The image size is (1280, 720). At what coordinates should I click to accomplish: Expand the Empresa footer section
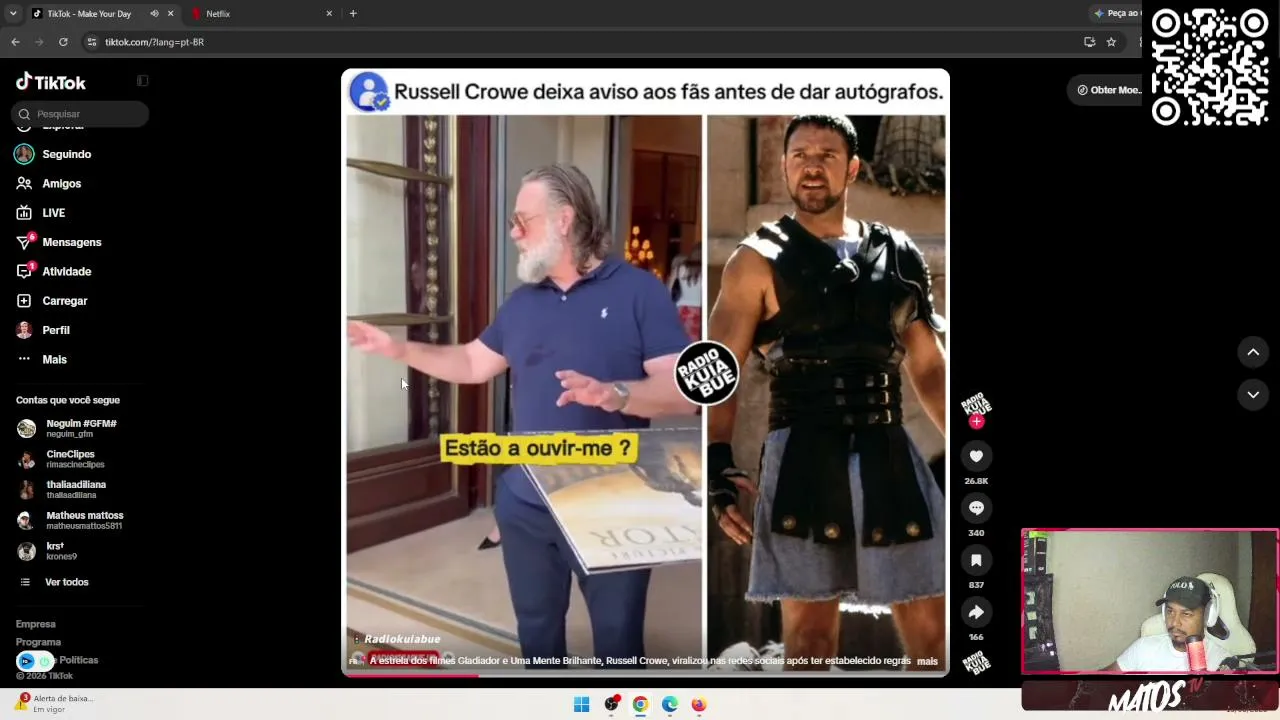click(x=36, y=624)
